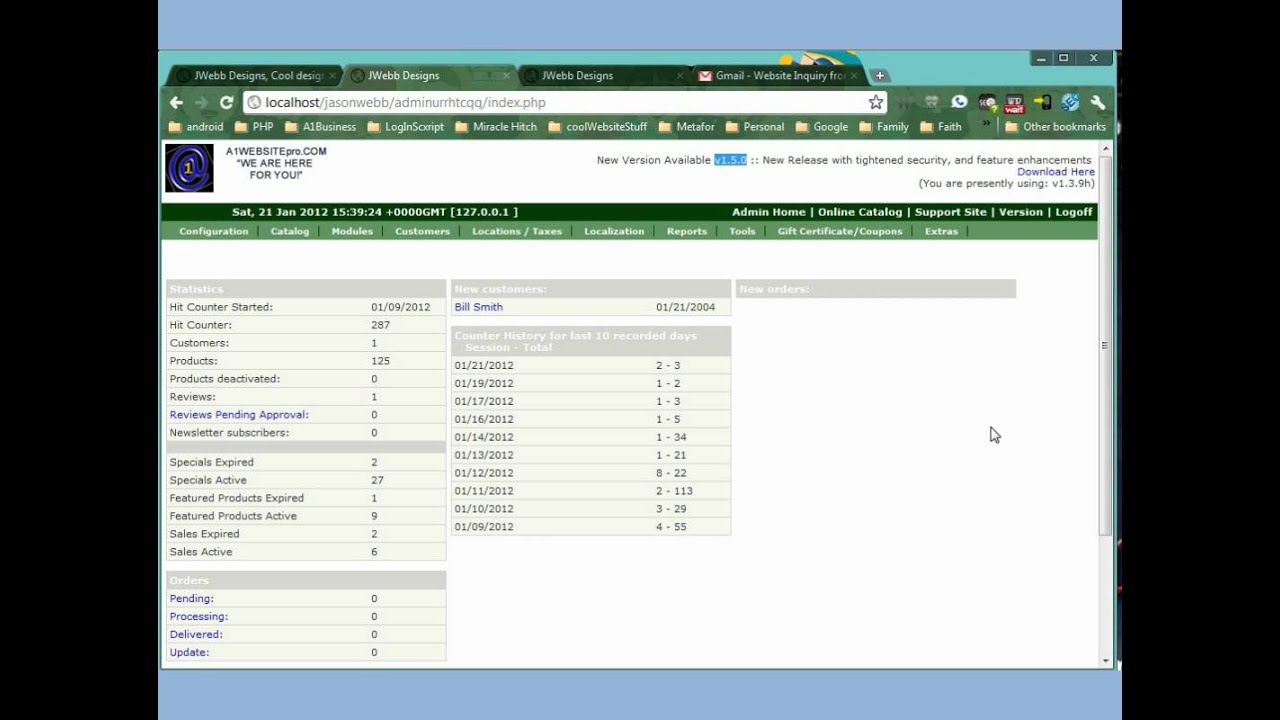View Update orders
Image resolution: width=1280 pixels, height=720 pixels.
[x=189, y=653]
